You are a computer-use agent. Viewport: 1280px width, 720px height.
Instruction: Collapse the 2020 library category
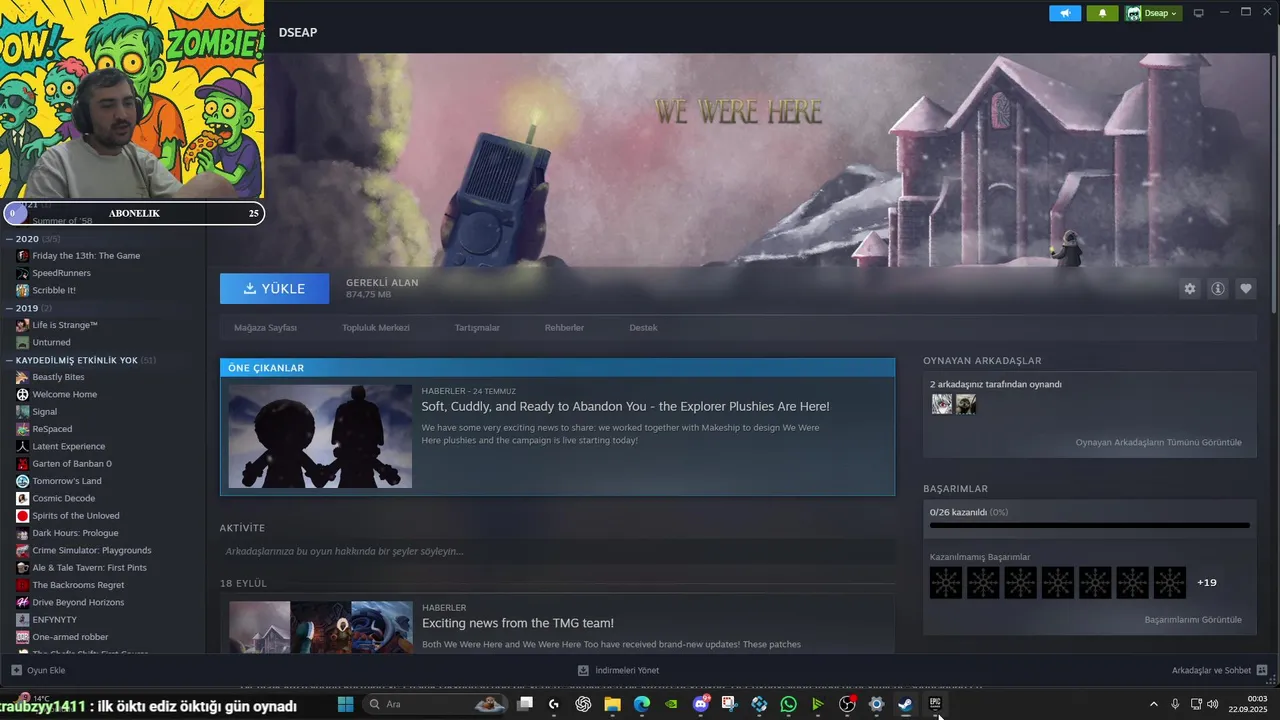9,239
